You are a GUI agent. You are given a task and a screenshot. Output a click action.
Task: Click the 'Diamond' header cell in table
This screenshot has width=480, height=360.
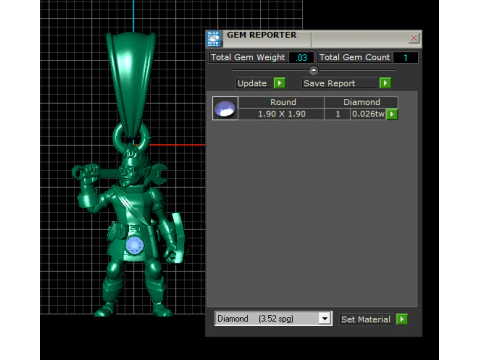(x=362, y=102)
